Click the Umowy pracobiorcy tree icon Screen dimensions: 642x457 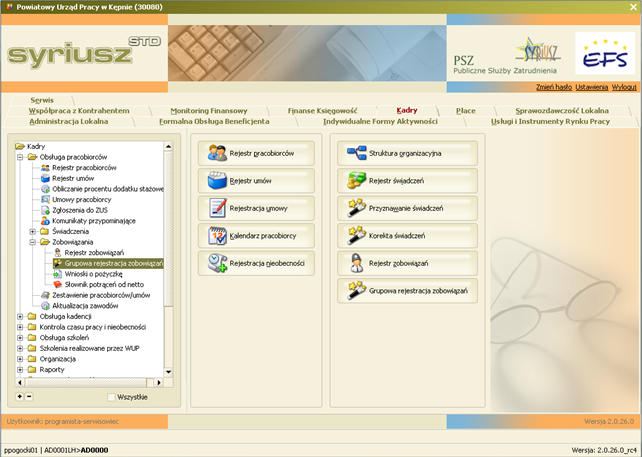[x=45, y=199]
